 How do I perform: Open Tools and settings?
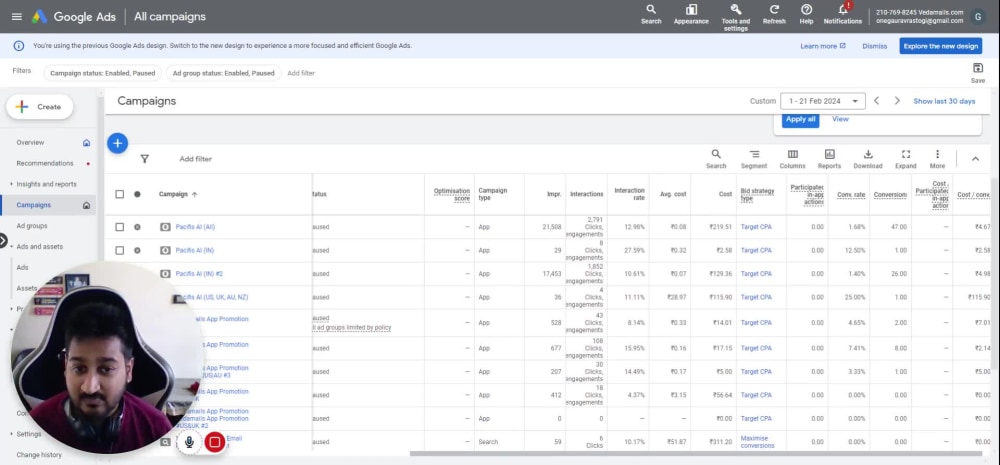click(x=735, y=17)
